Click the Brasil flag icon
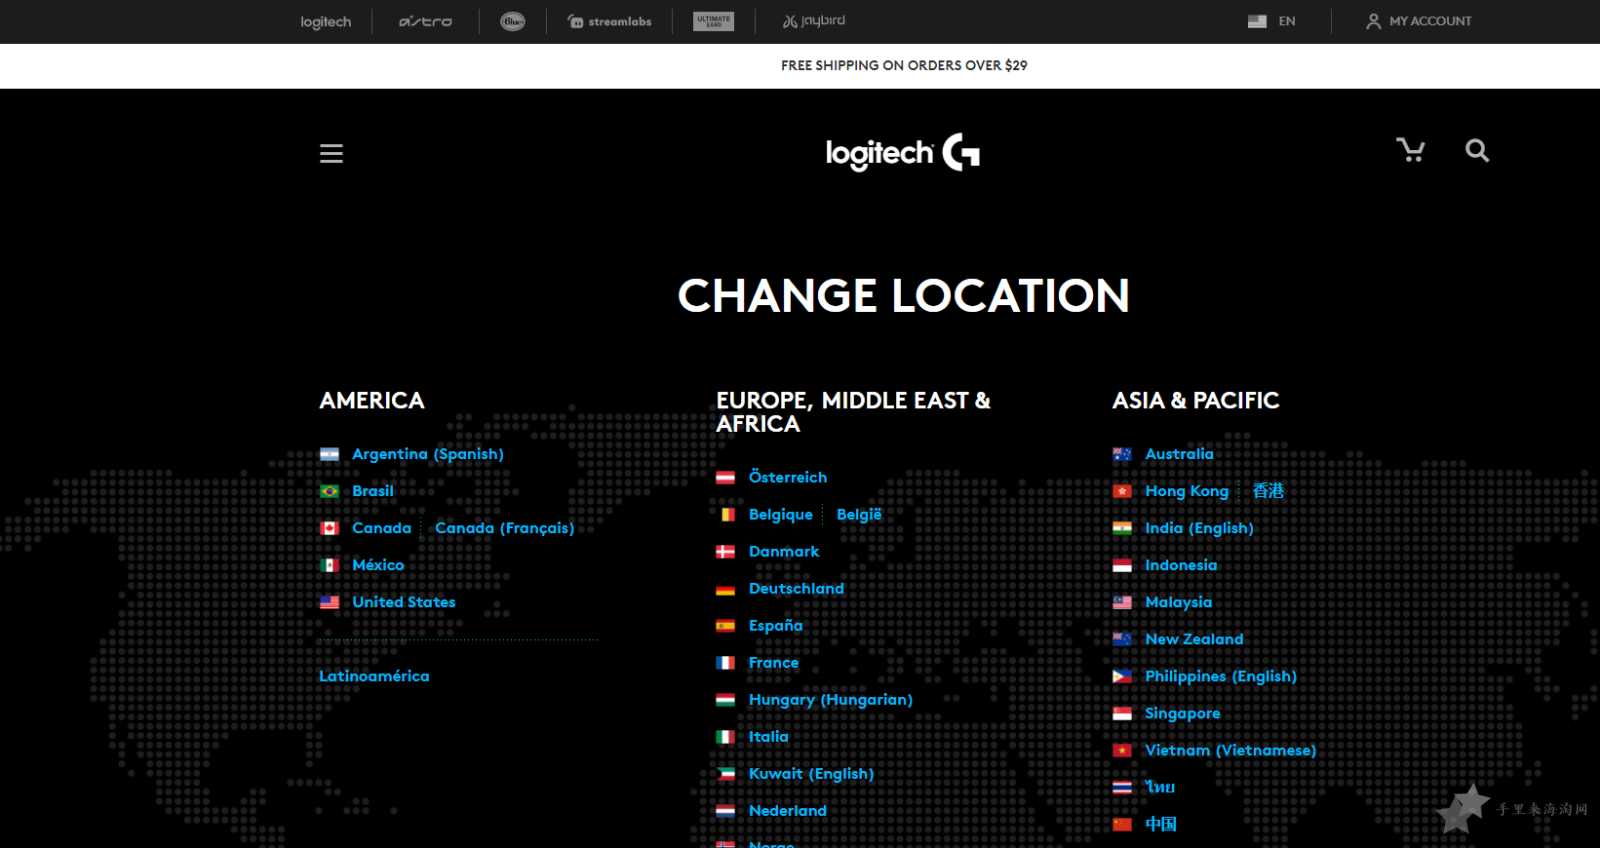 tap(329, 491)
